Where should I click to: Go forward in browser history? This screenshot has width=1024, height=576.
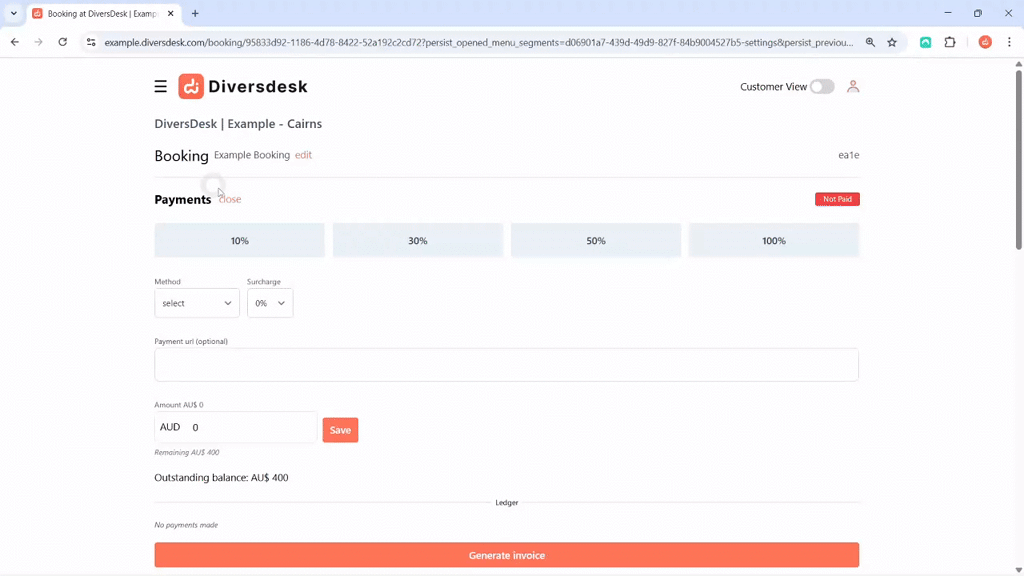(x=39, y=42)
